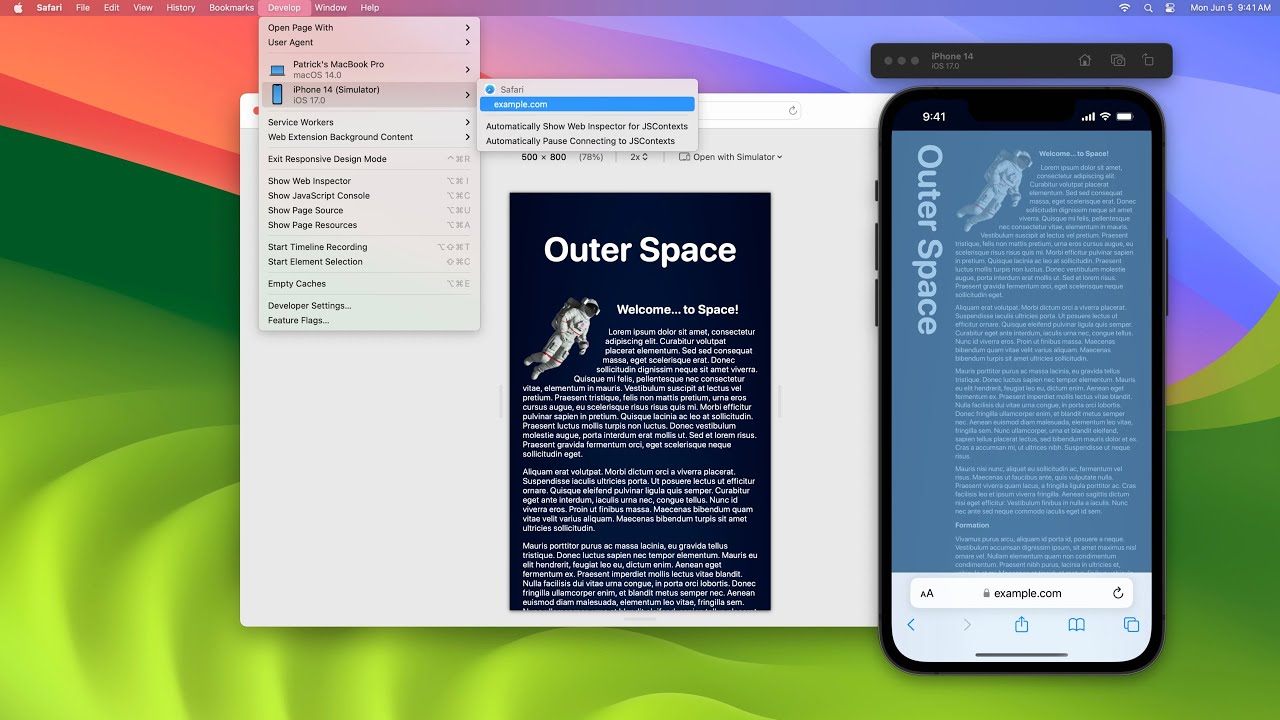Viewport: 1280px width, 720px height.
Task: Click iPhone 14 title in Simulator toolbar
Action: pos(952,56)
